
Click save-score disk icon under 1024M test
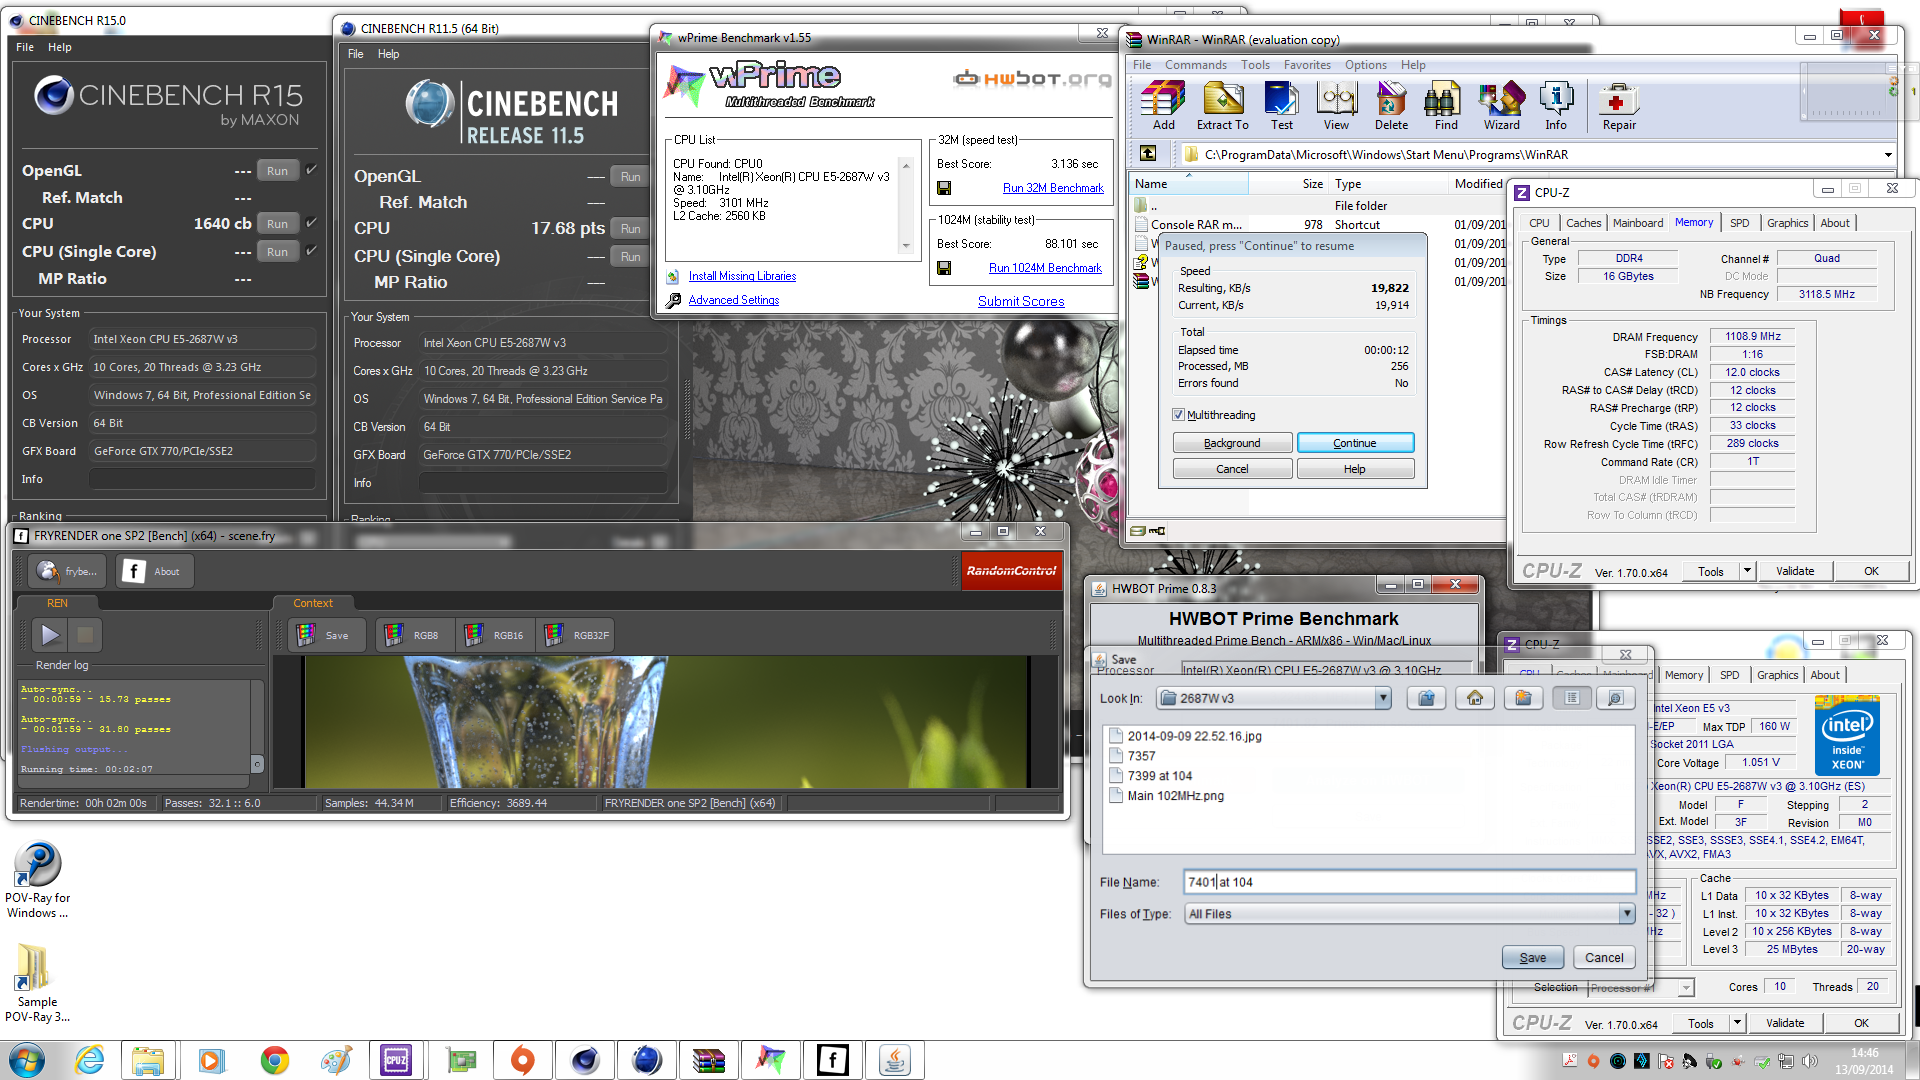pos(943,268)
